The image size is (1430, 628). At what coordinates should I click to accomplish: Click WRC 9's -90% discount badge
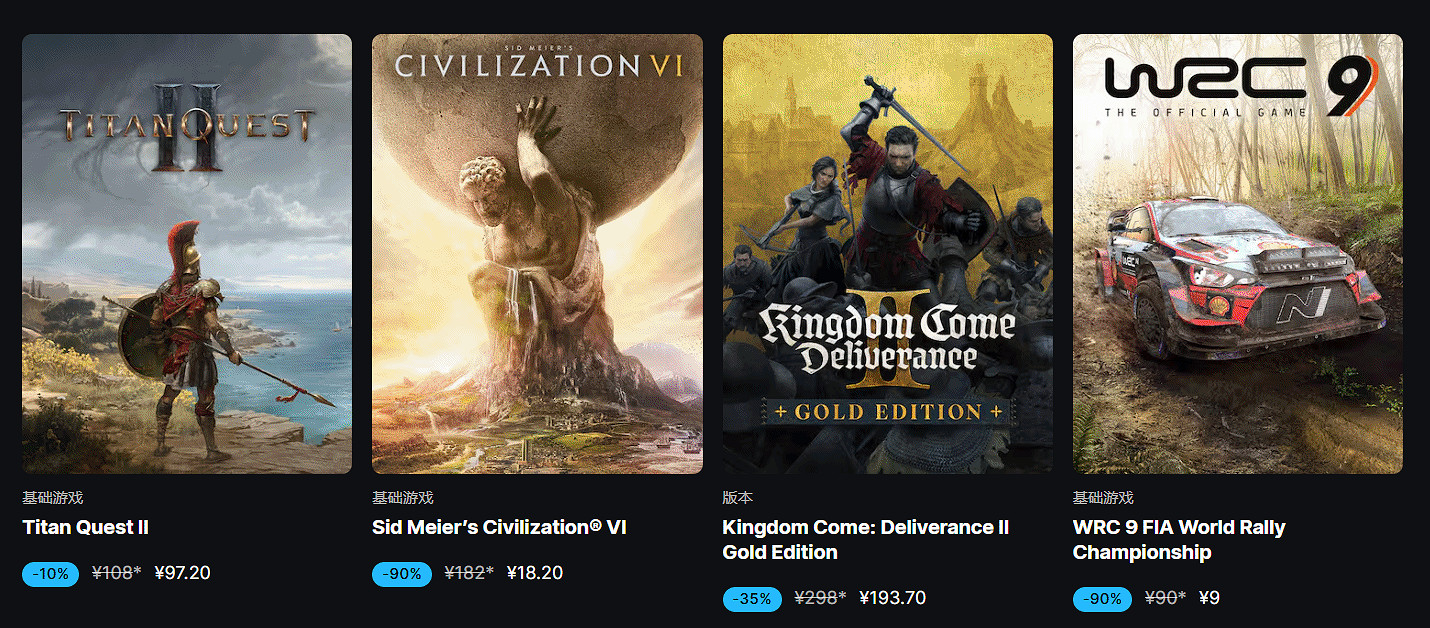point(1102,599)
